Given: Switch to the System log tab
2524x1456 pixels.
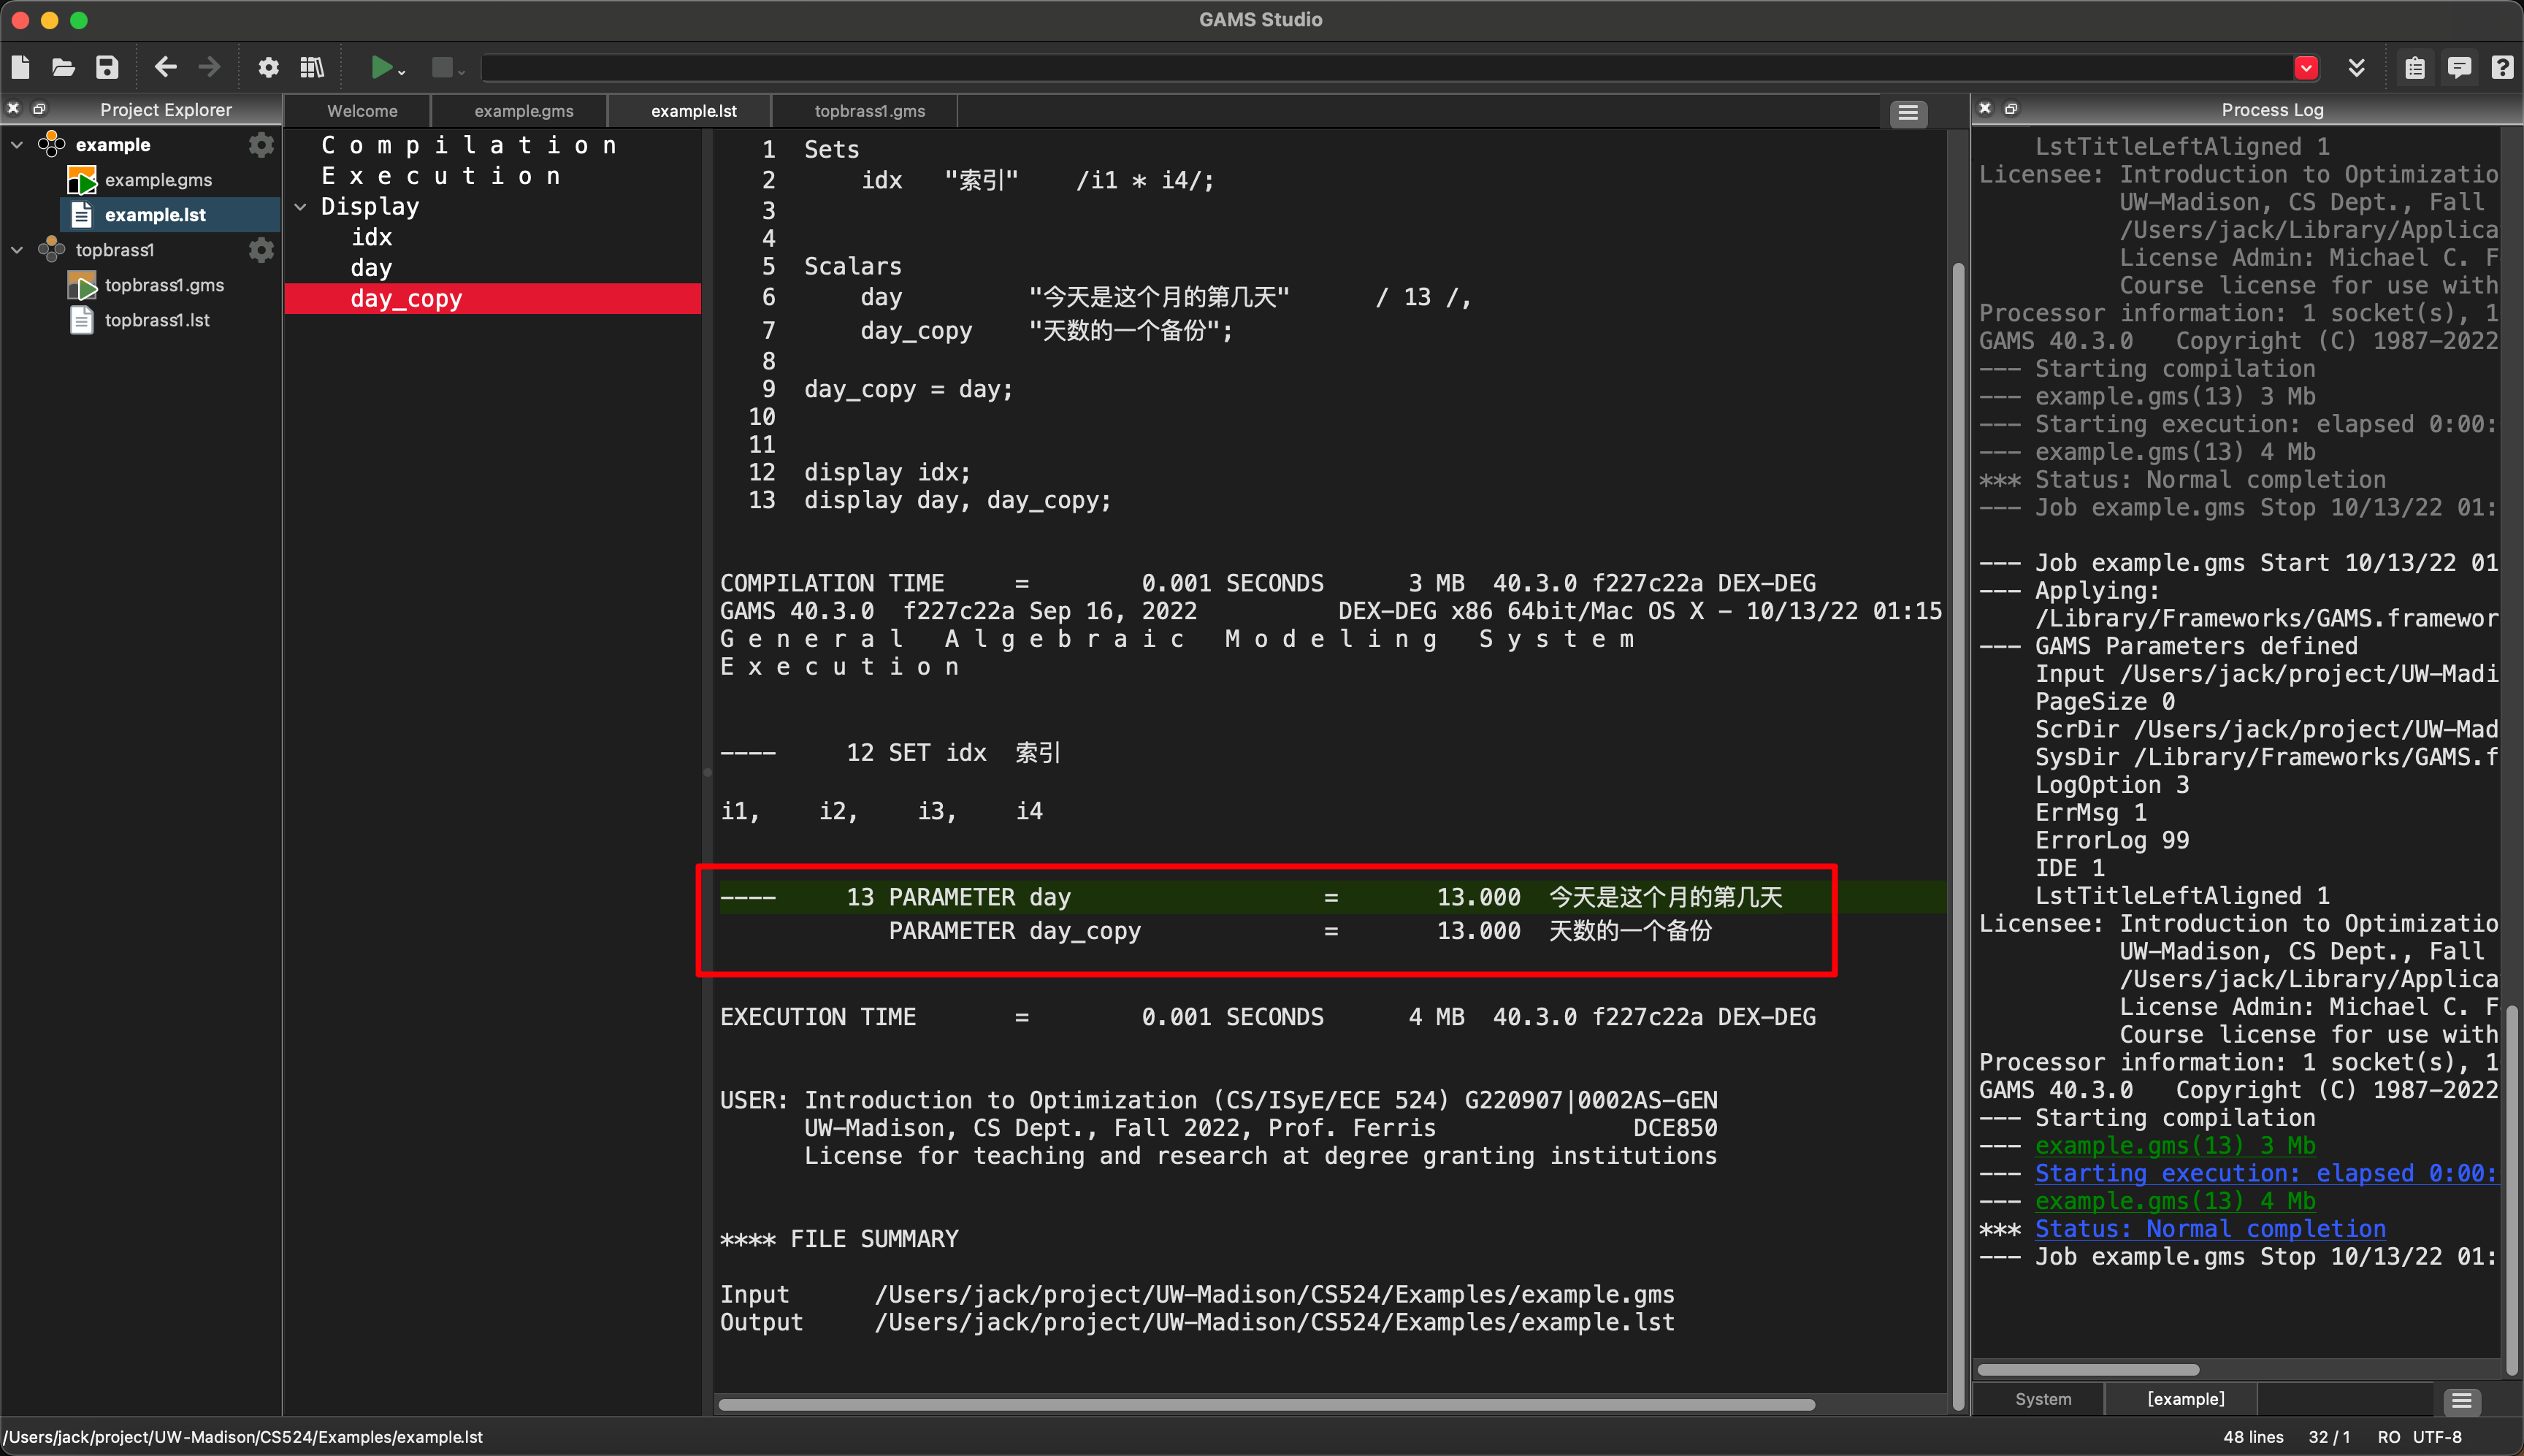Looking at the screenshot, I should pyautogui.click(x=2042, y=1399).
